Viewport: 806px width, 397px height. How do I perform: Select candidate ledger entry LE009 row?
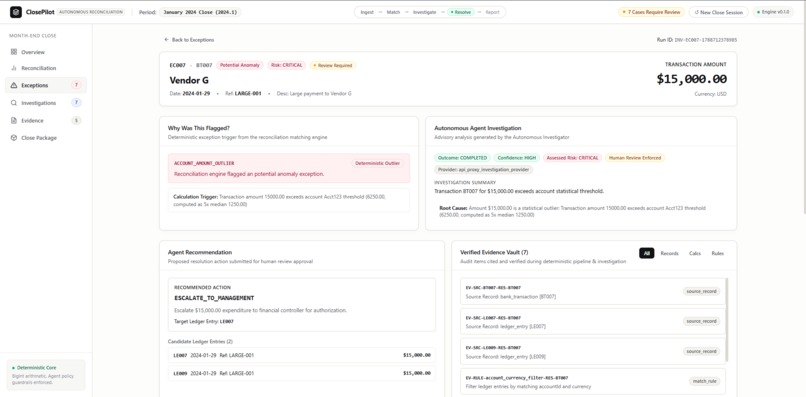(302, 373)
